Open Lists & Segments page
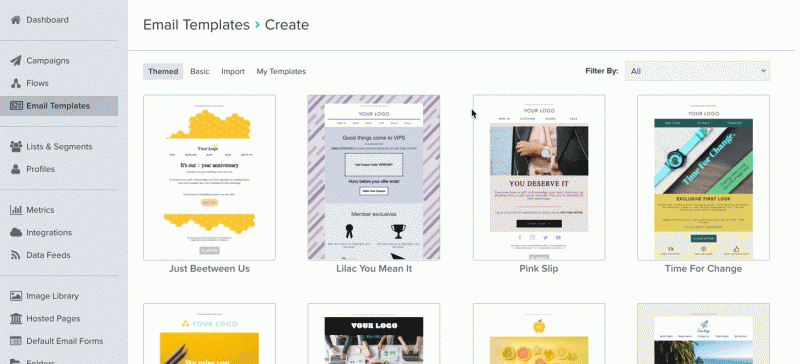This screenshot has width=800, height=364. point(59,147)
